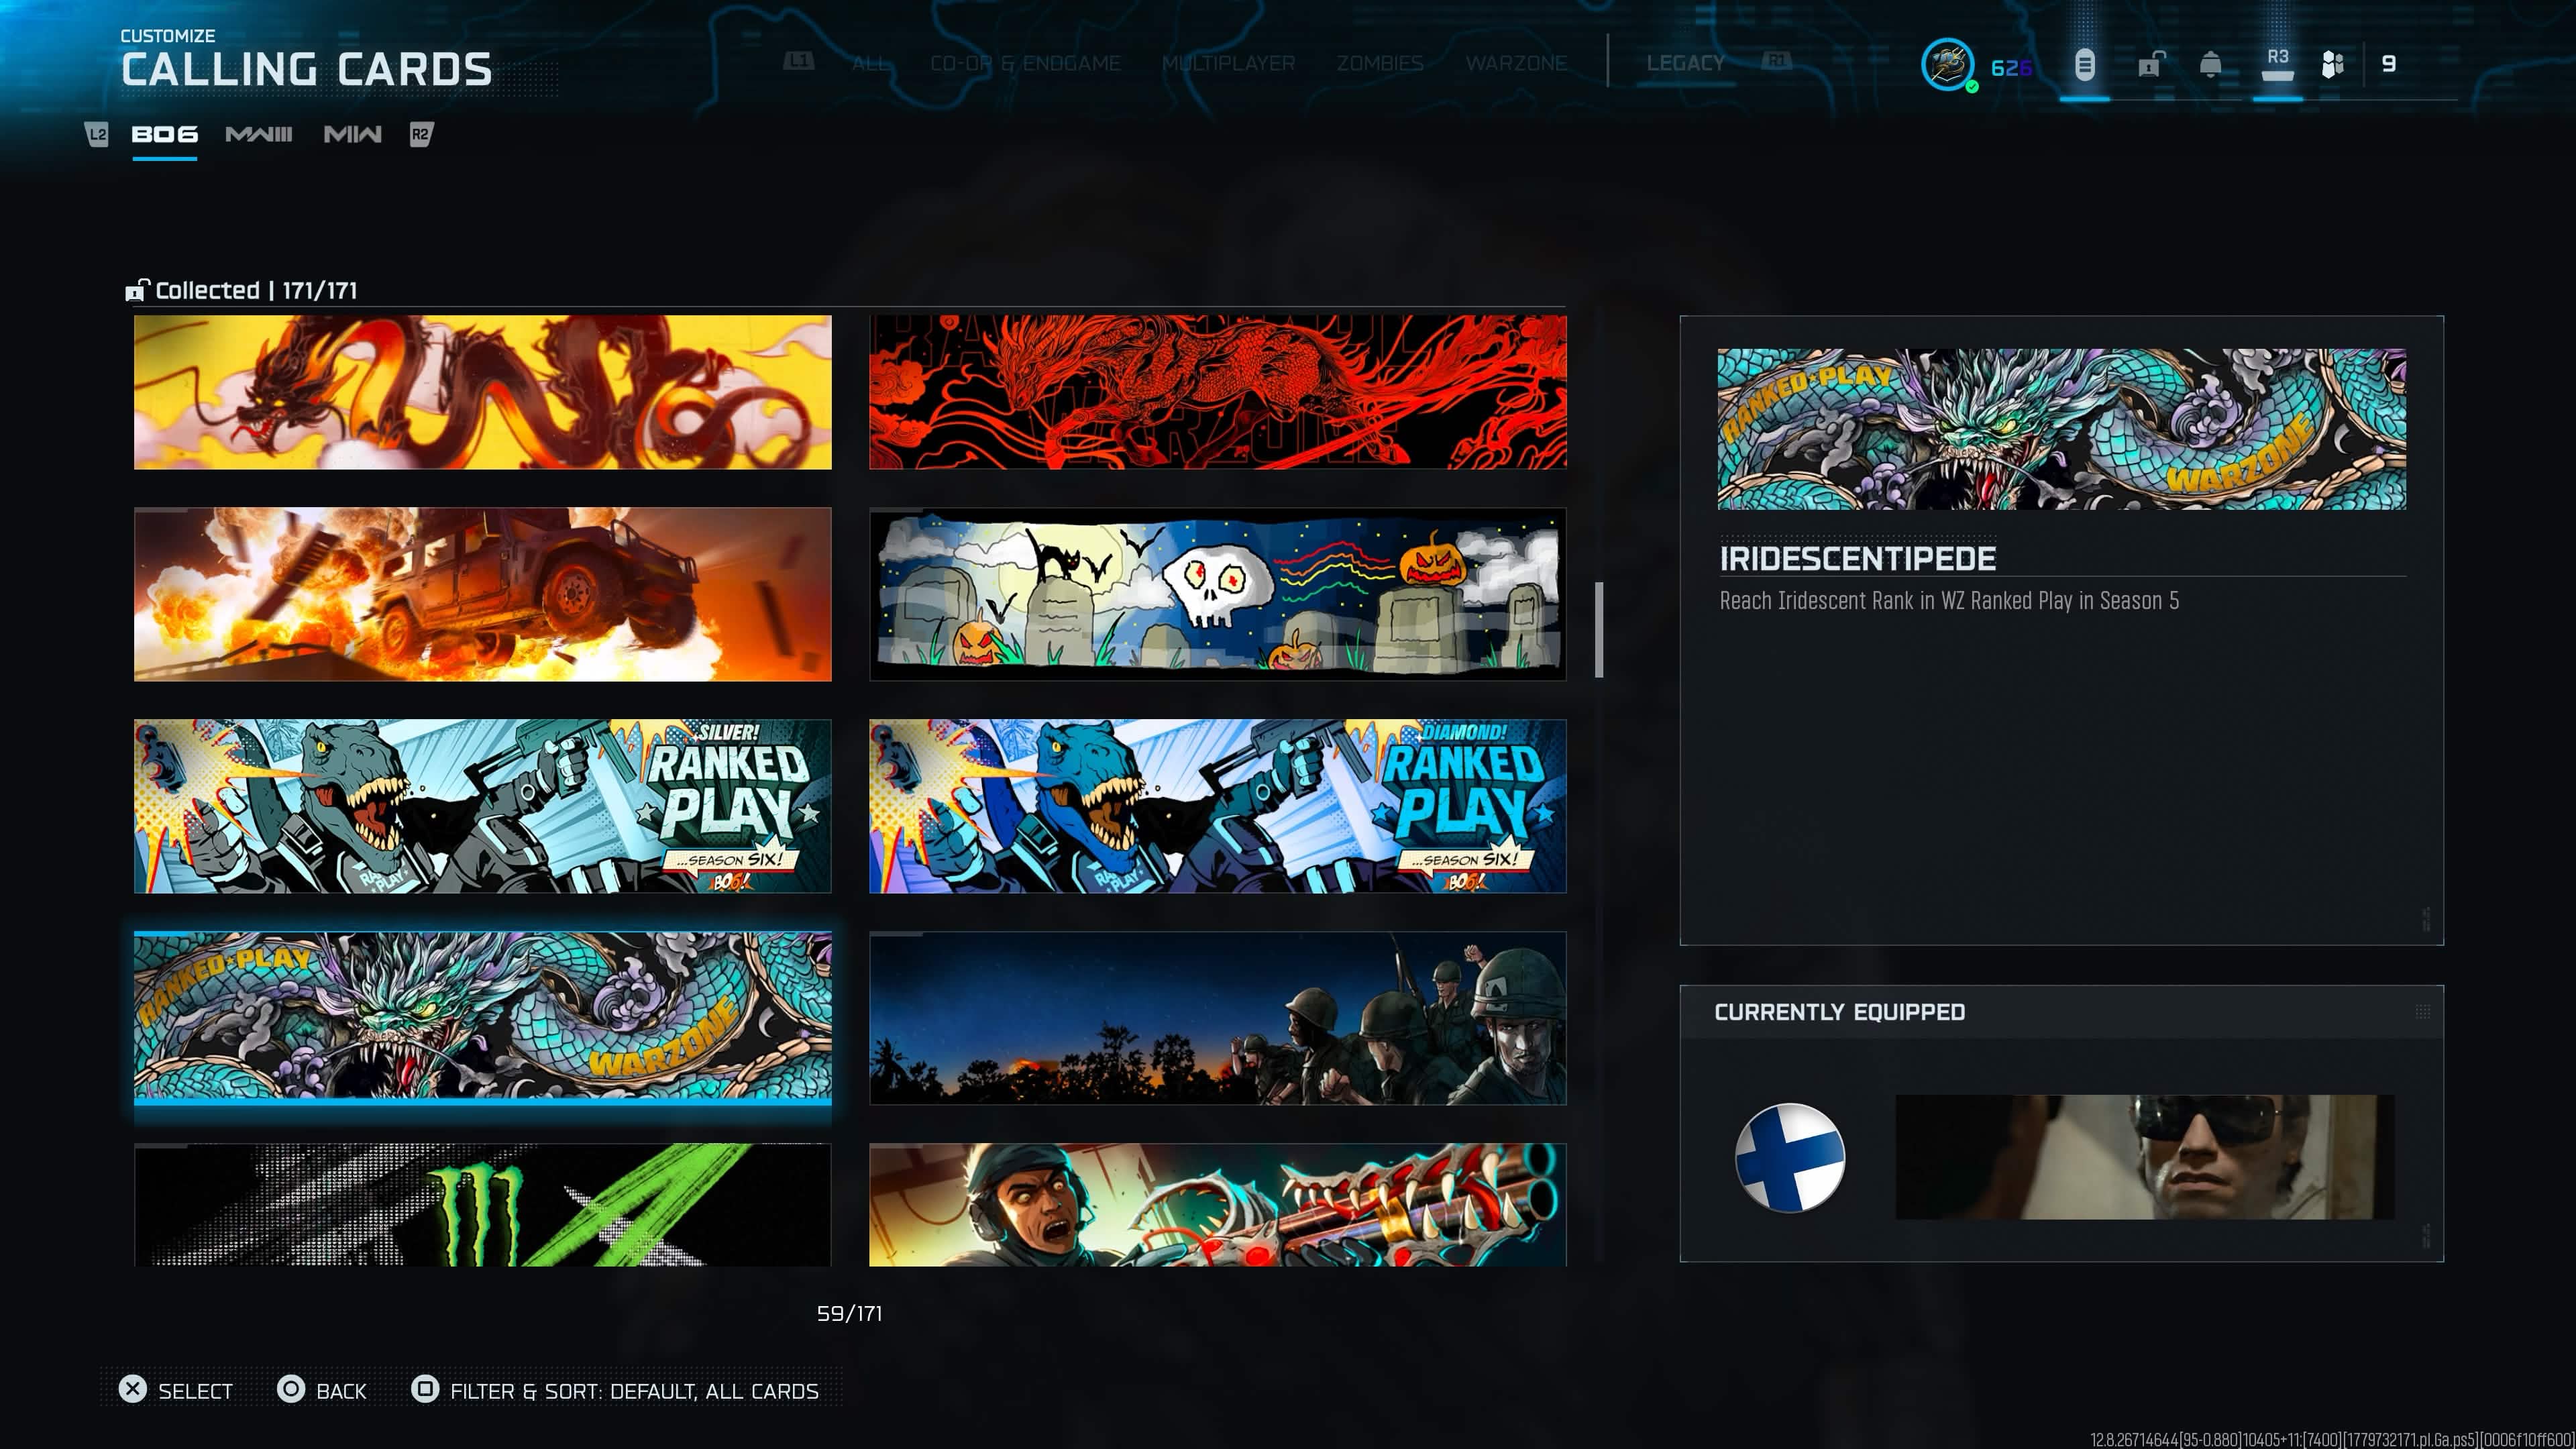Click the 59/171 position counter

click(850, 1314)
